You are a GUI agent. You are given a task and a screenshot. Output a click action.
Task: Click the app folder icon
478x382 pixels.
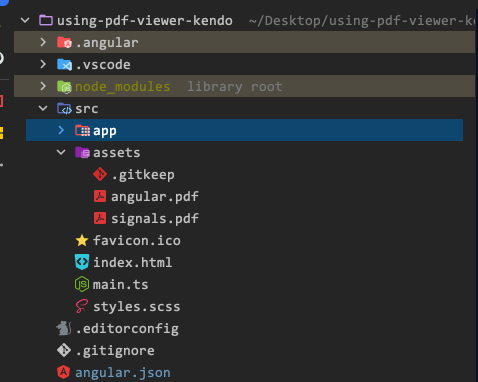coord(82,130)
